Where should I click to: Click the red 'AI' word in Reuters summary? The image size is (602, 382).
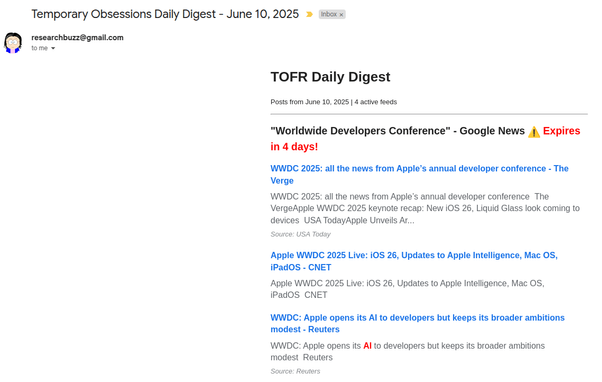(x=367, y=346)
